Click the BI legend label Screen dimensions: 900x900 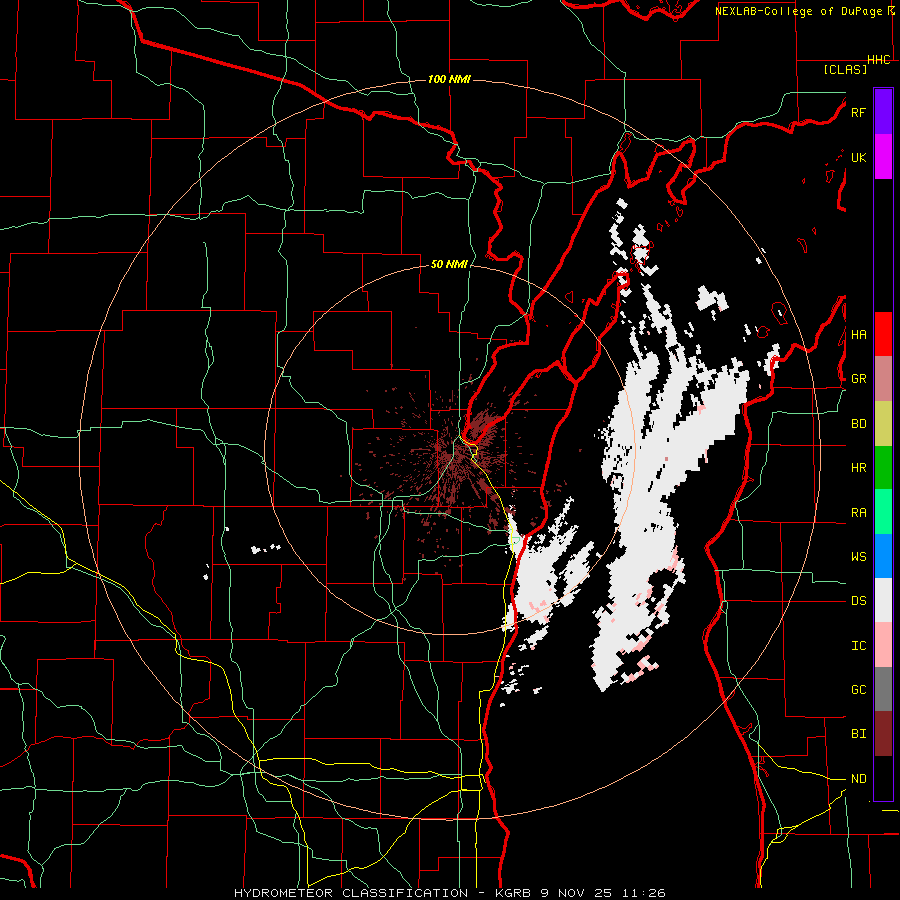[858, 734]
